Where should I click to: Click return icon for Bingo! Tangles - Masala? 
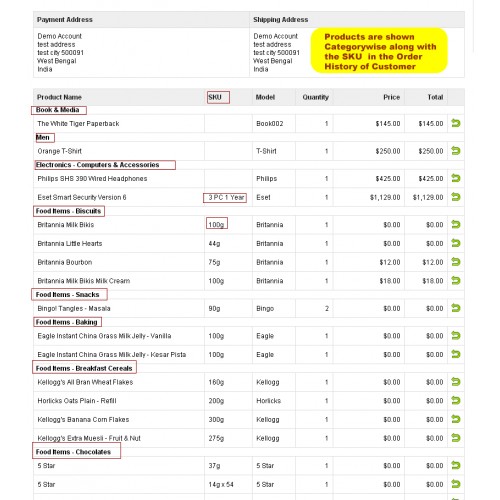tap(456, 308)
